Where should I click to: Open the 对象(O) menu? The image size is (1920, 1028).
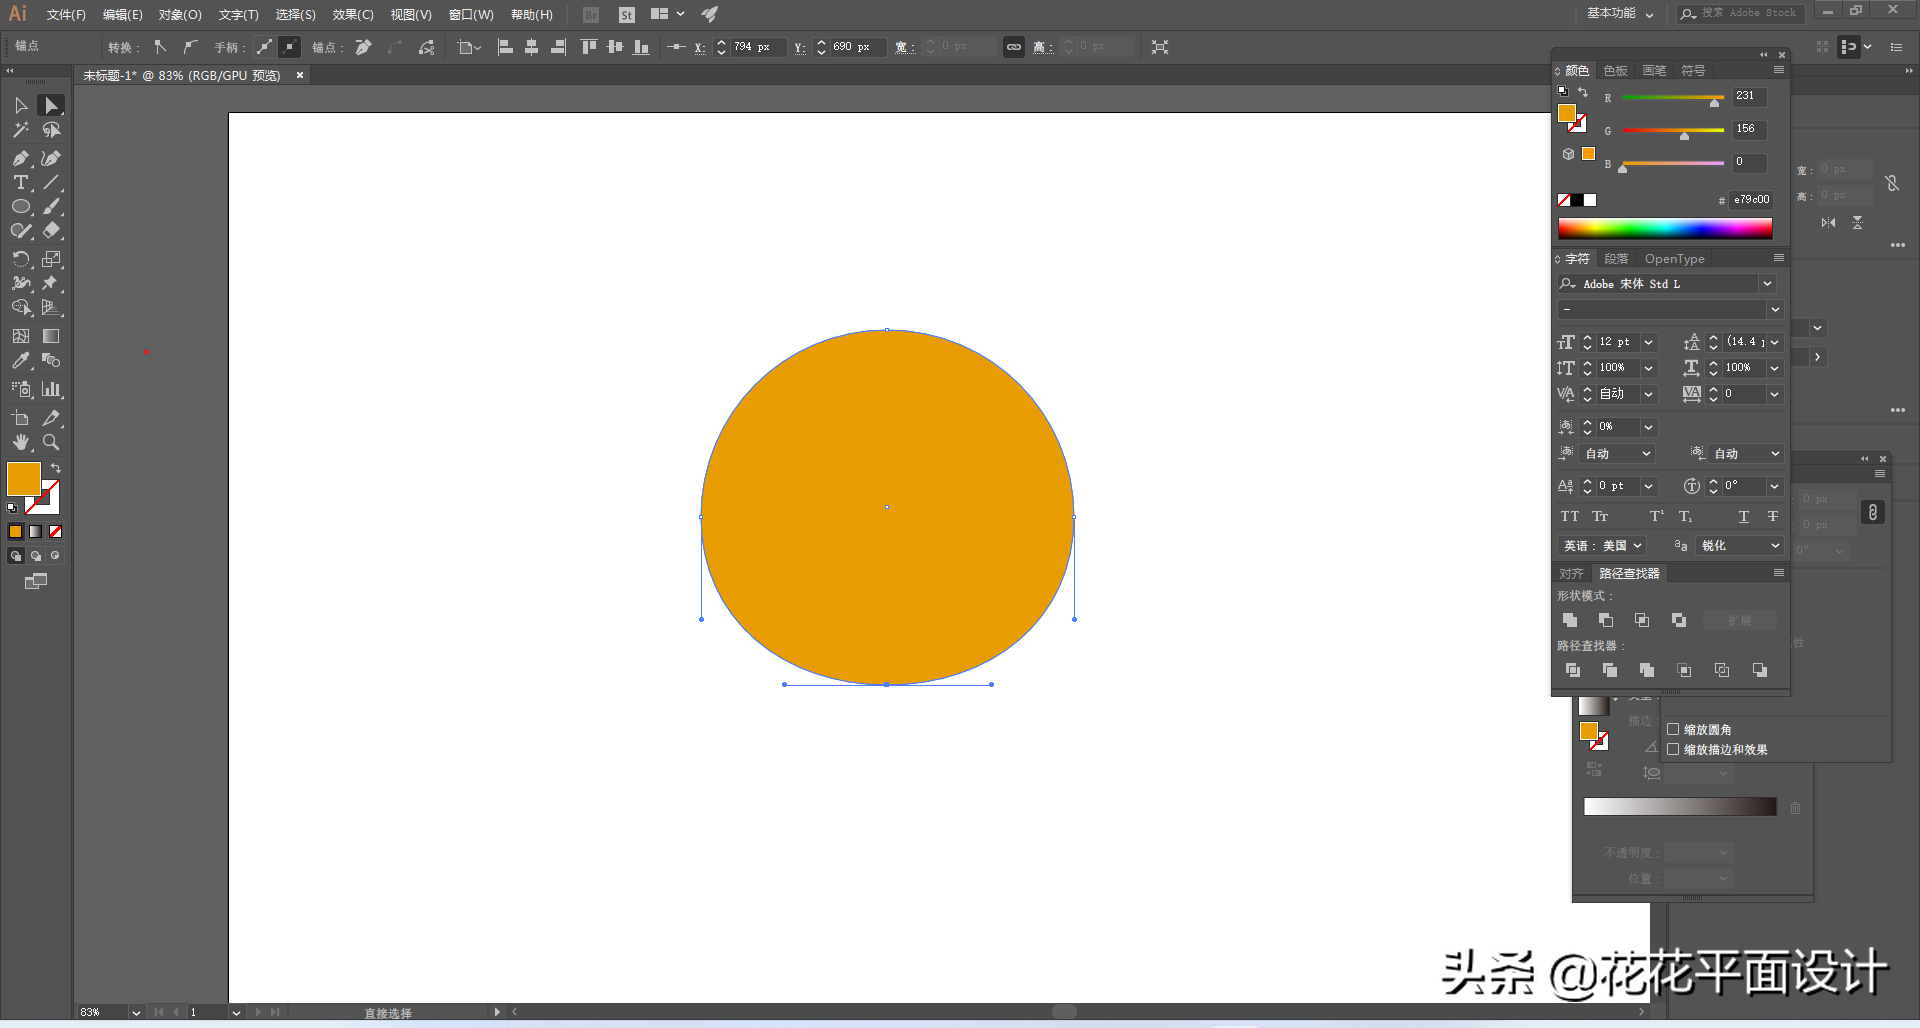click(180, 15)
